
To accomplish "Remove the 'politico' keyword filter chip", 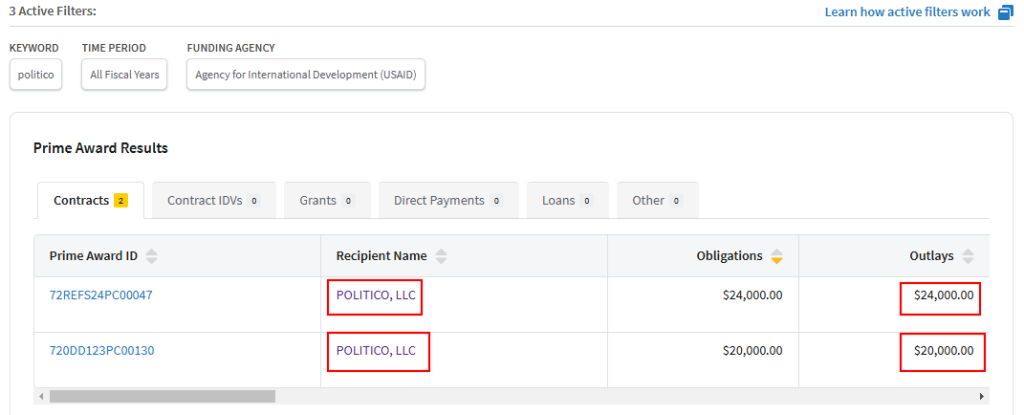I will (x=35, y=75).
